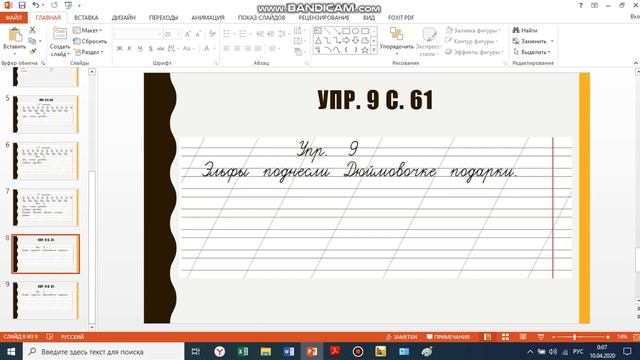This screenshot has height=360, width=640.
Task: Pick the down arrow shape
Action: tap(355, 40)
